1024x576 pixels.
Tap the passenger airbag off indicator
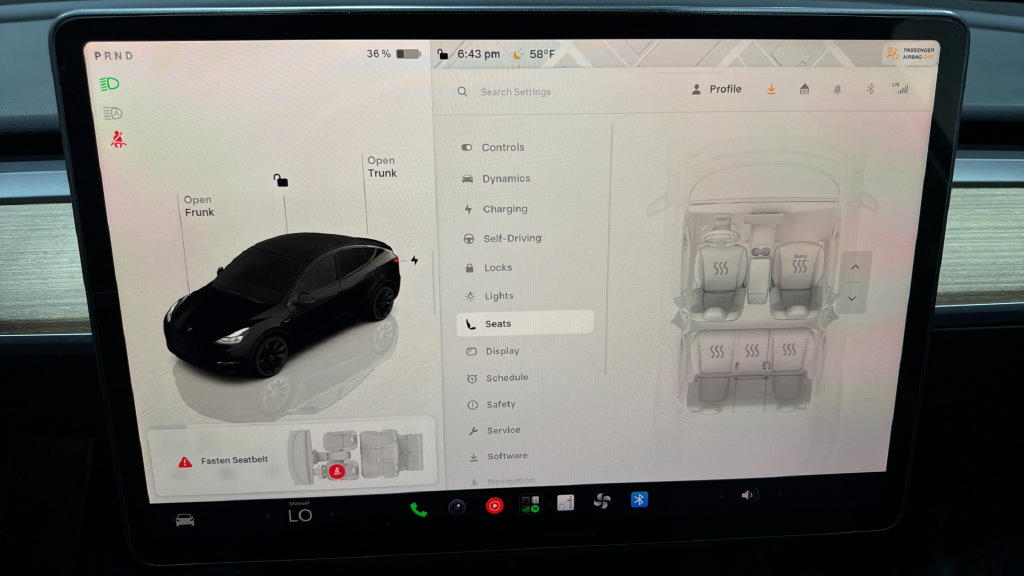(910, 53)
